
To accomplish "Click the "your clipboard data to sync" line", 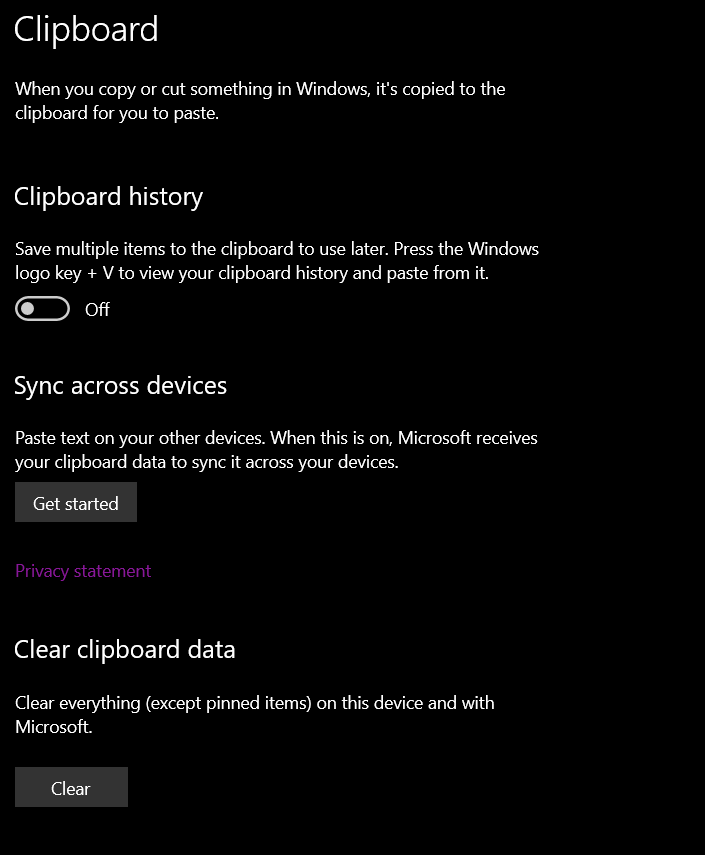I will (x=206, y=462).
